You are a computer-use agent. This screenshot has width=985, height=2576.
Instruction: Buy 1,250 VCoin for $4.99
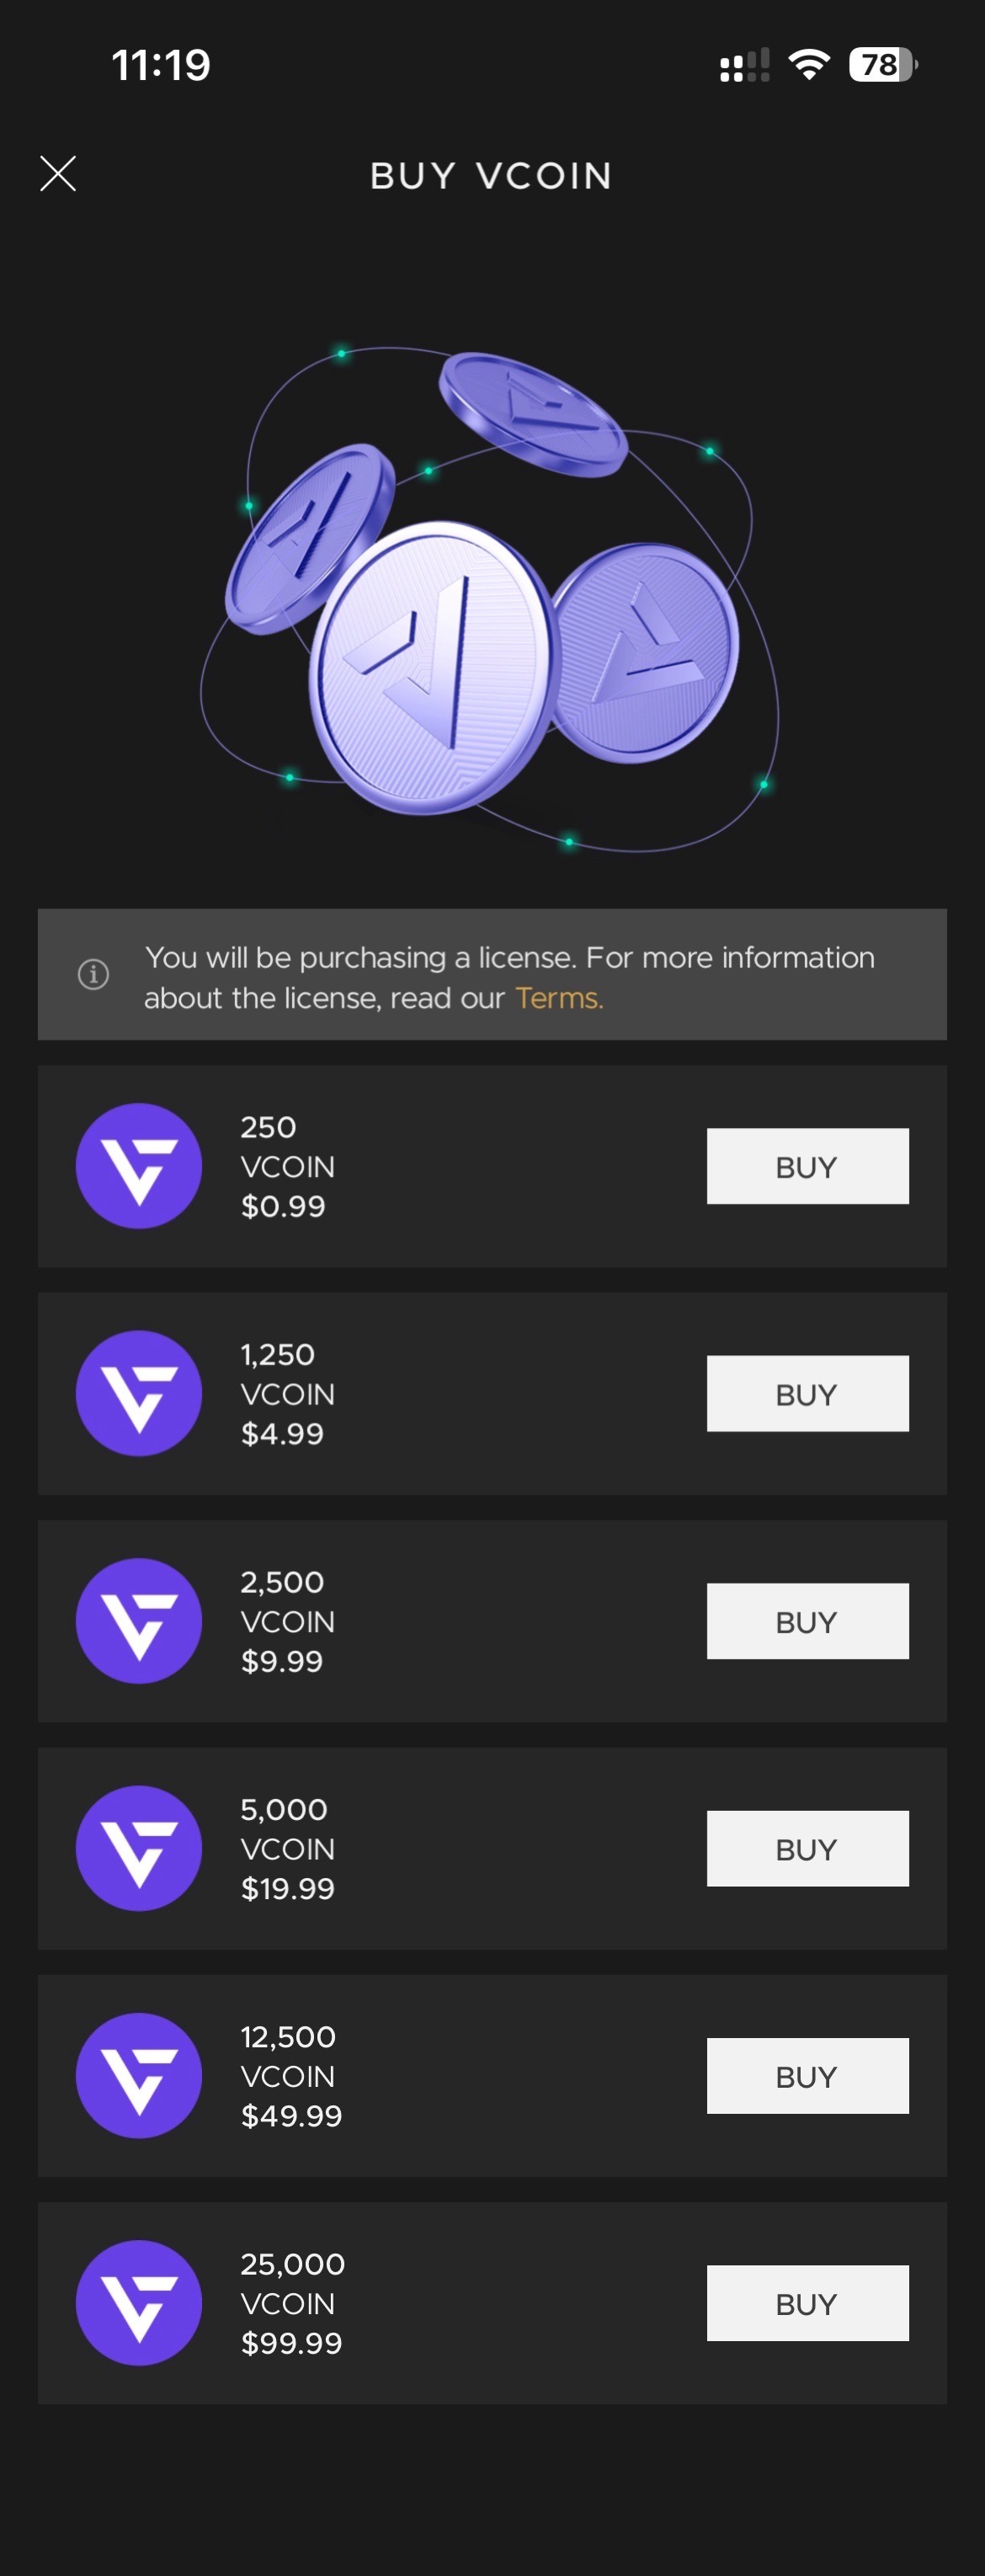(807, 1393)
